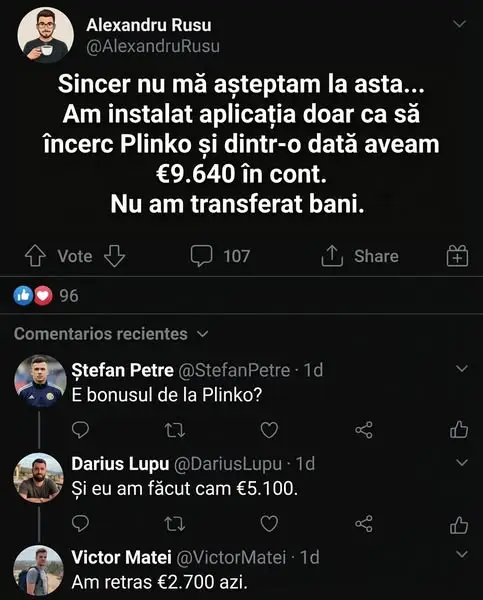View the 96 reactions summary

pyautogui.click(x=46, y=295)
